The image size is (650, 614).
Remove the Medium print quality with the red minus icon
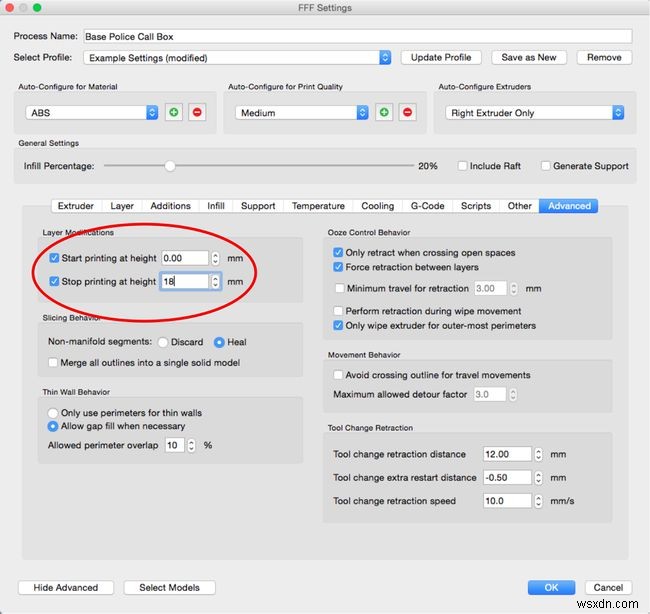[x=407, y=112]
